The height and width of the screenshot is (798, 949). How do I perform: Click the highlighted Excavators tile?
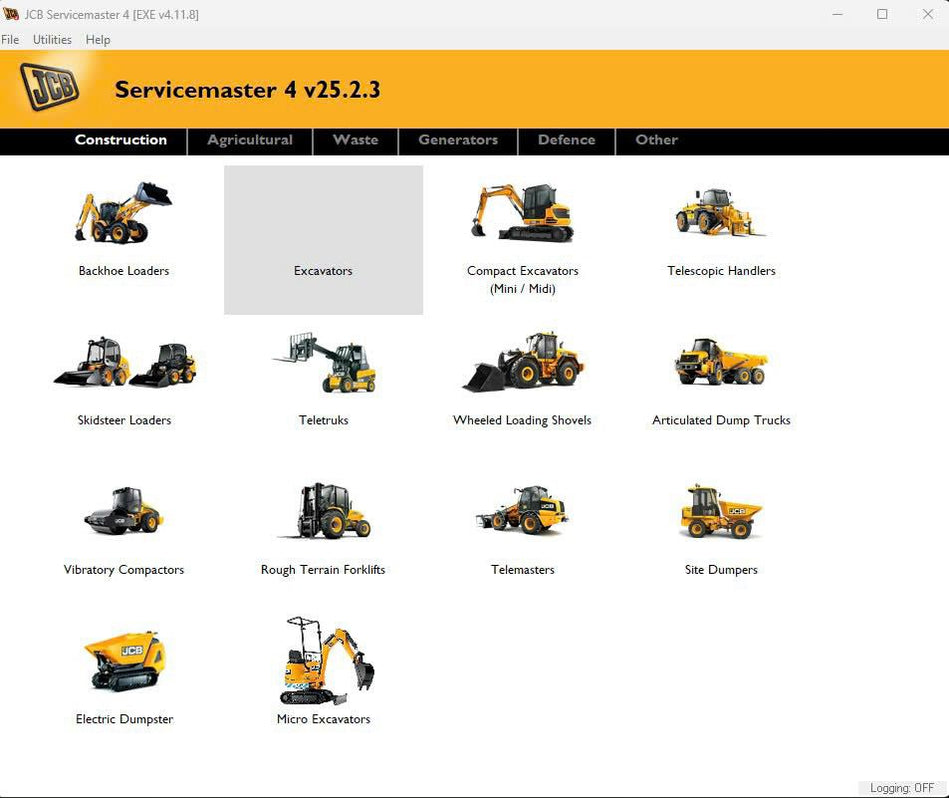323,241
